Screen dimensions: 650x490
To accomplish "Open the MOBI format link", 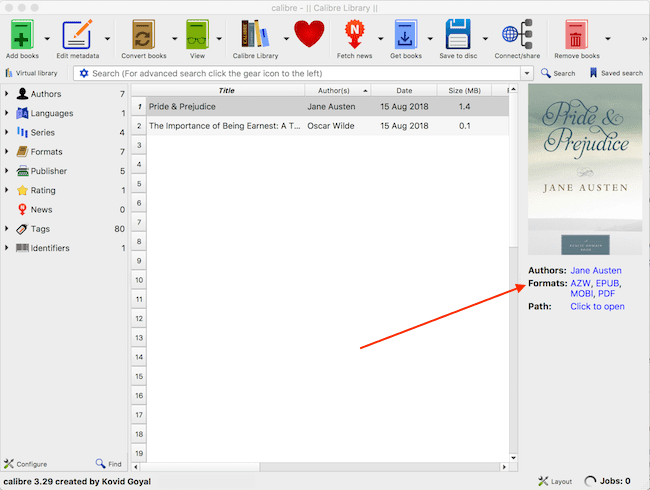I will pos(582,294).
